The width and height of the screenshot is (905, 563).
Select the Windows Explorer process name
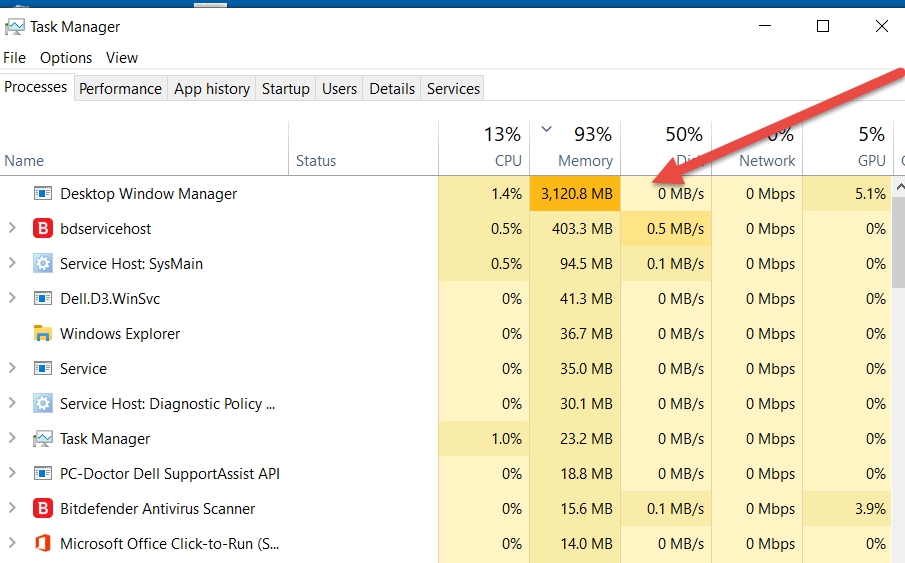coord(120,334)
